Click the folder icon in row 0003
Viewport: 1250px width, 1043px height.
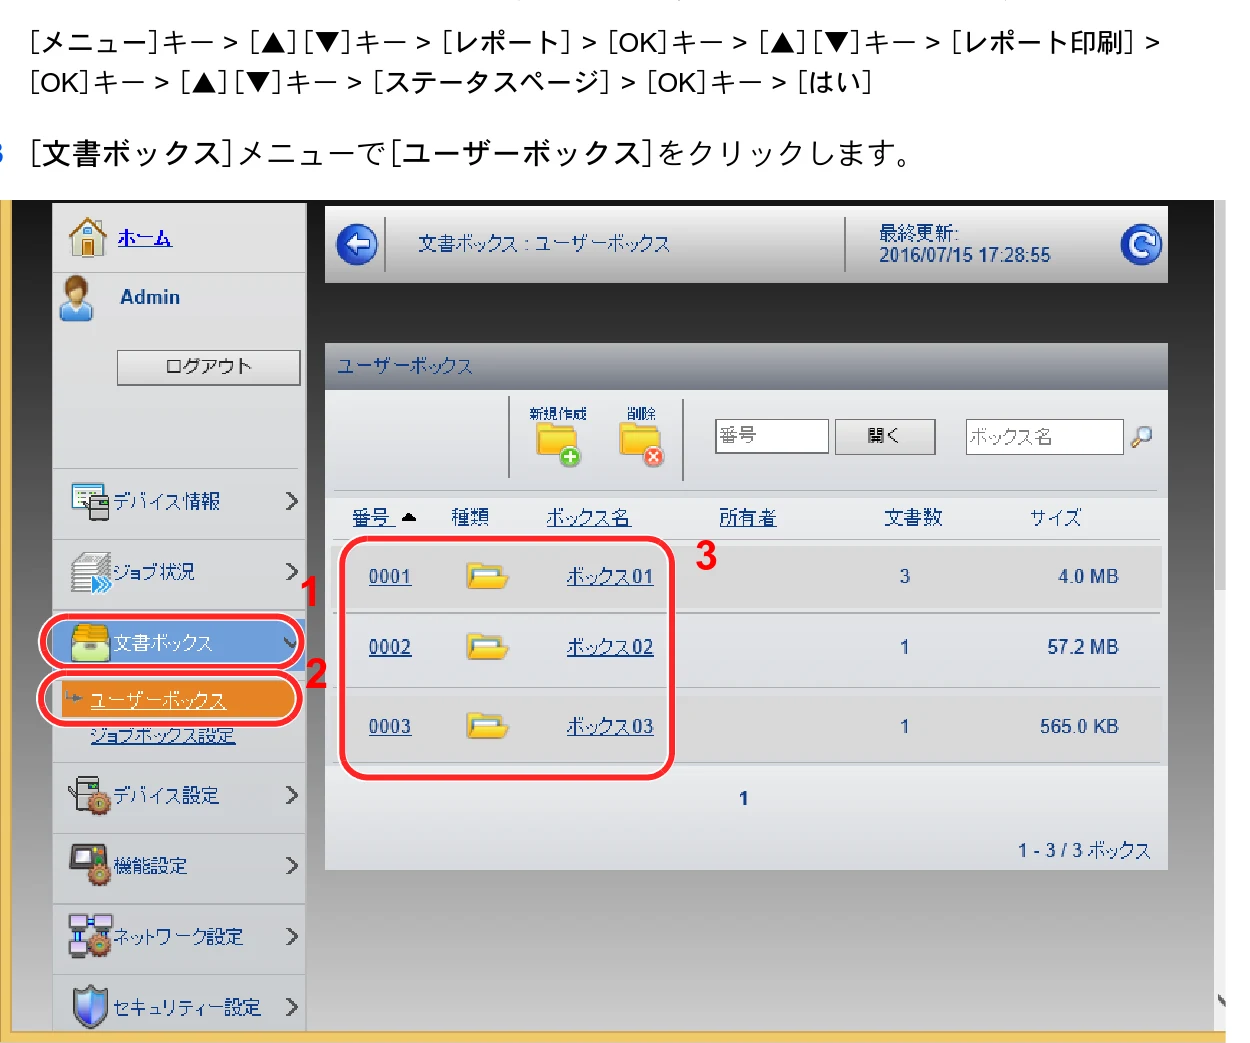(488, 726)
